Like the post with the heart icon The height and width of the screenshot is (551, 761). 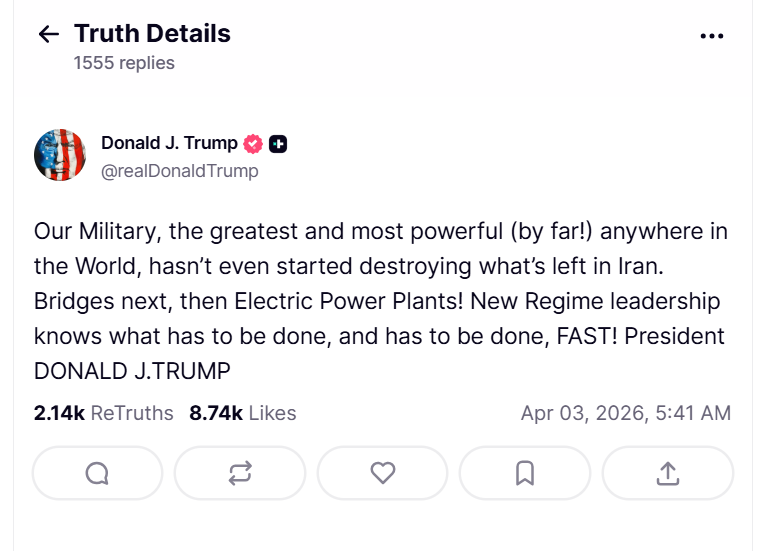tap(383, 473)
